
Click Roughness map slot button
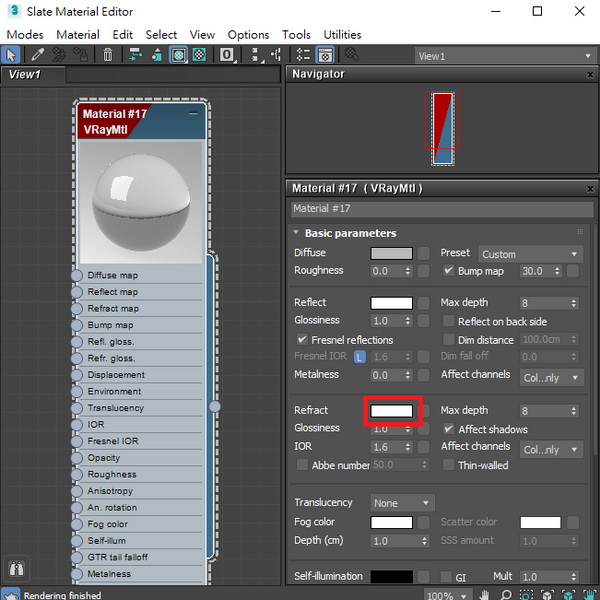[423, 271]
